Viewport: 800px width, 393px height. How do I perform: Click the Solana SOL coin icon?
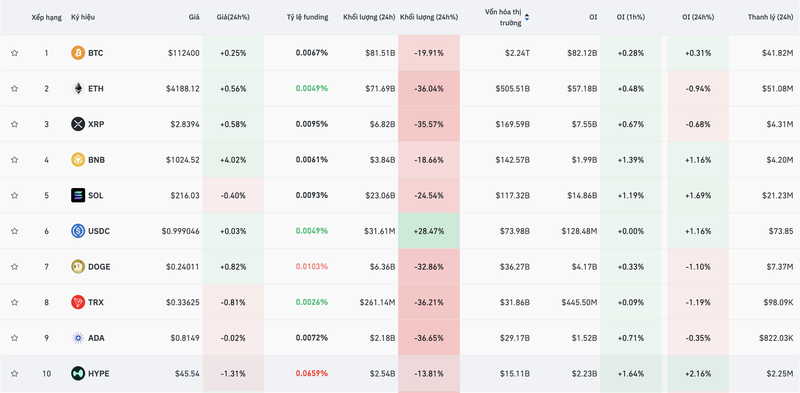(x=78, y=195)
